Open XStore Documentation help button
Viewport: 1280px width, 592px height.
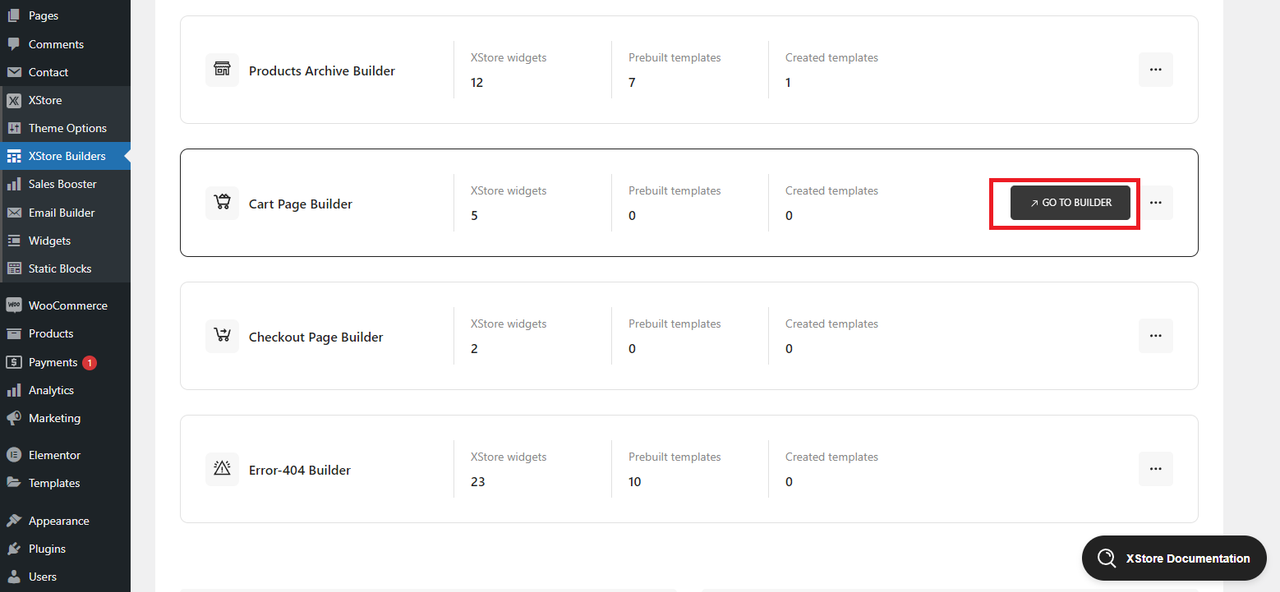point(1174,559)
